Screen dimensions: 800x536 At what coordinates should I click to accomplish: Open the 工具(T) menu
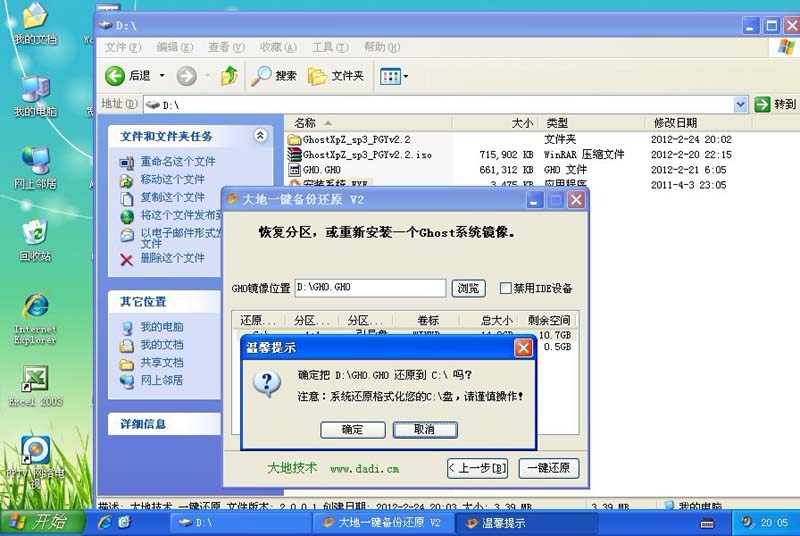point(330,47)
